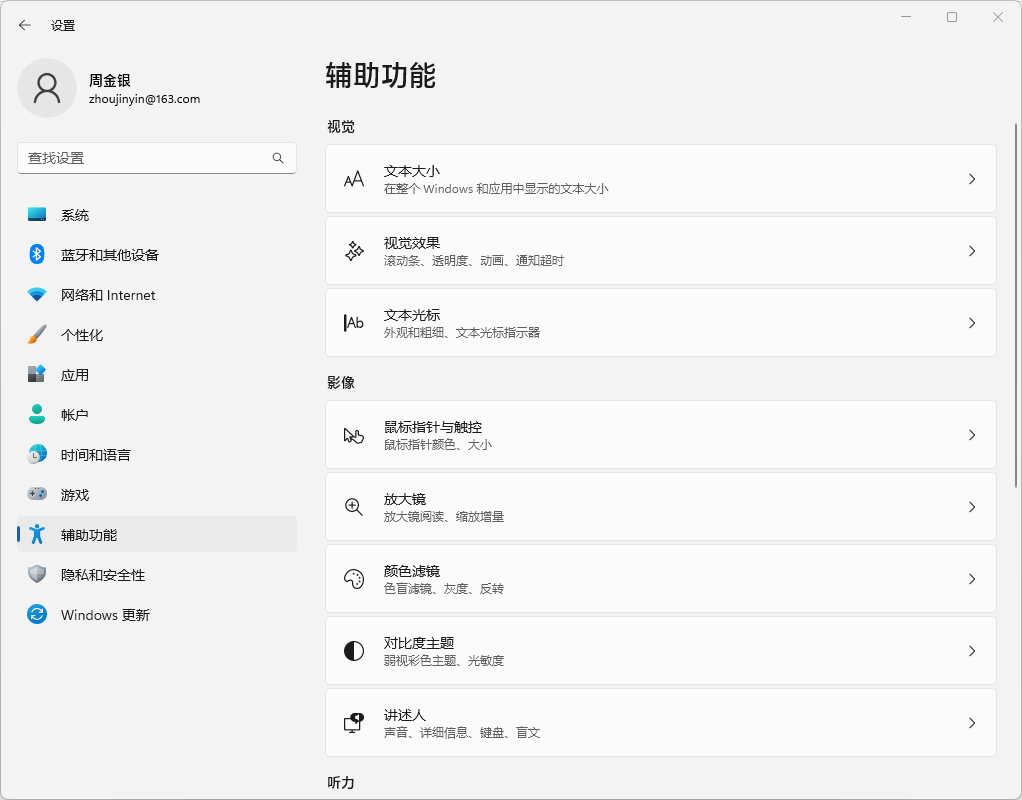Click the 查找设置 search box
The image size is (1022, 800).
point(145,158)
